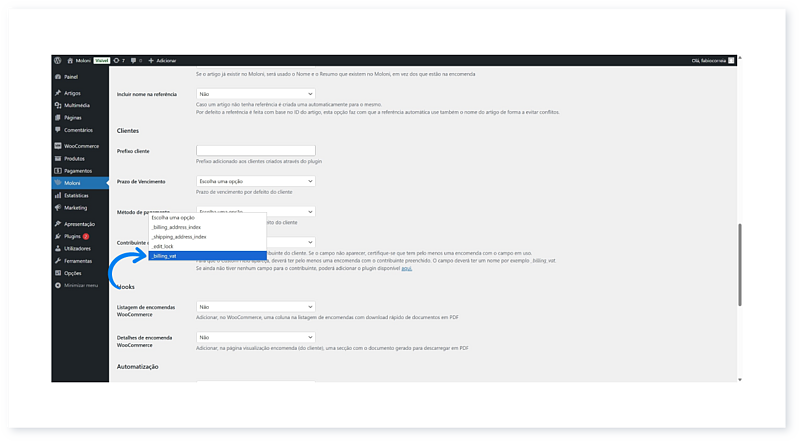Select _billing_vat from the dropdown list
The width and height of the screenshot is (800, 442).
click(x=164, y=256)
